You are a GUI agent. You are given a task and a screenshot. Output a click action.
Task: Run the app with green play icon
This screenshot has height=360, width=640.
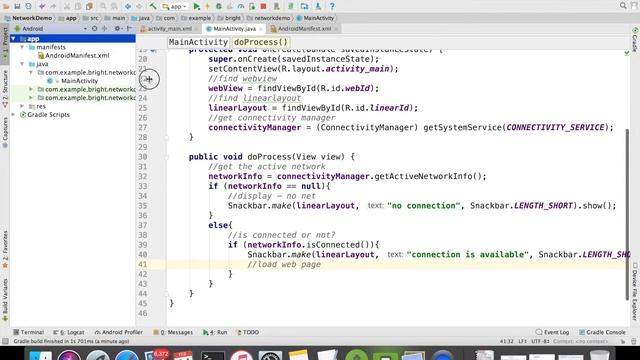[196, 6]
